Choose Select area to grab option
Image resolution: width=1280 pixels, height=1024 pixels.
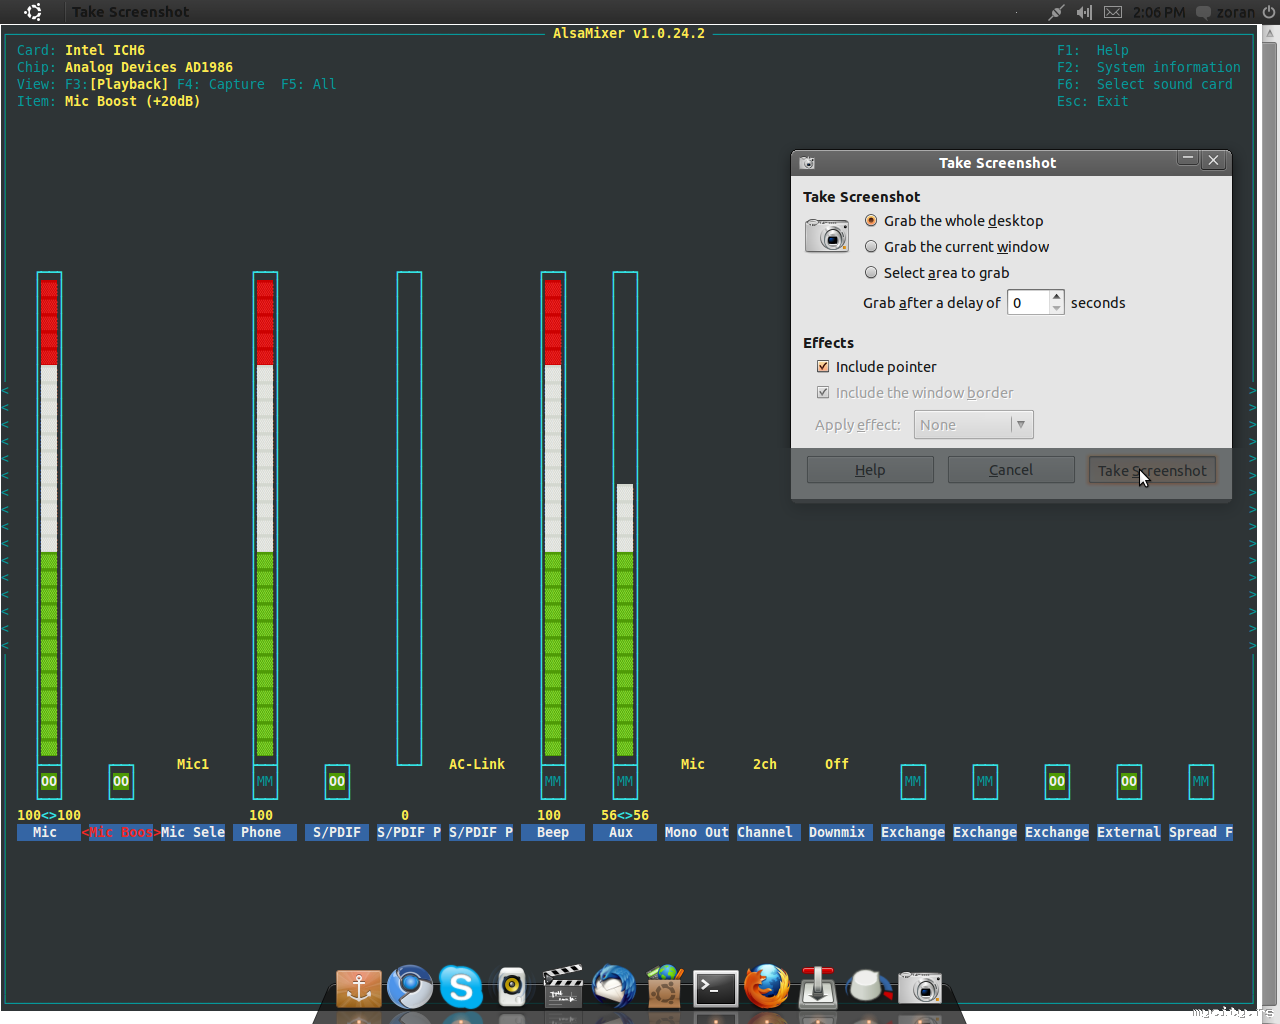[937, 273]
